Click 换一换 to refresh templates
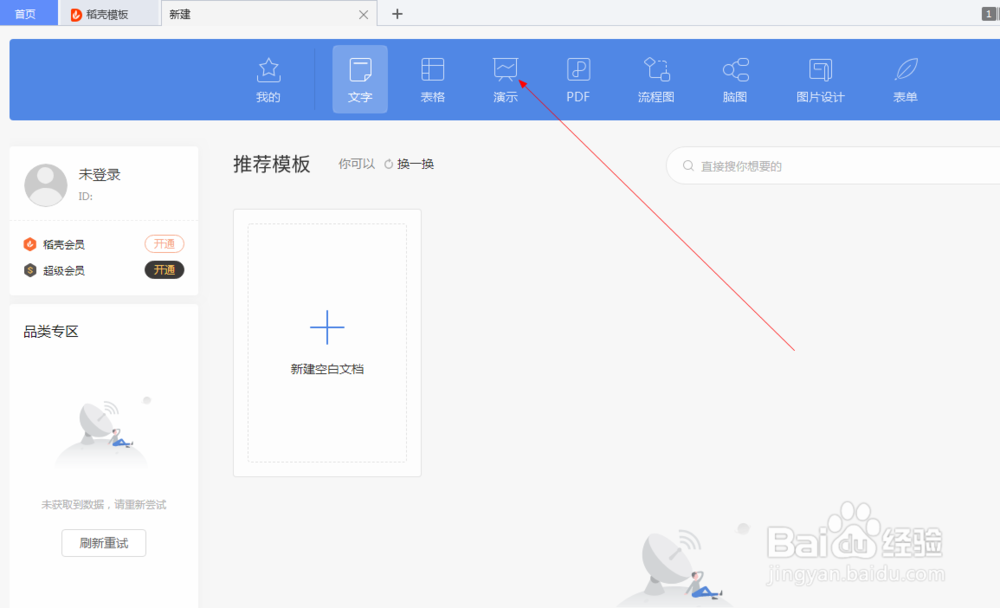The image size is (1000, 608). pos(409,164)
